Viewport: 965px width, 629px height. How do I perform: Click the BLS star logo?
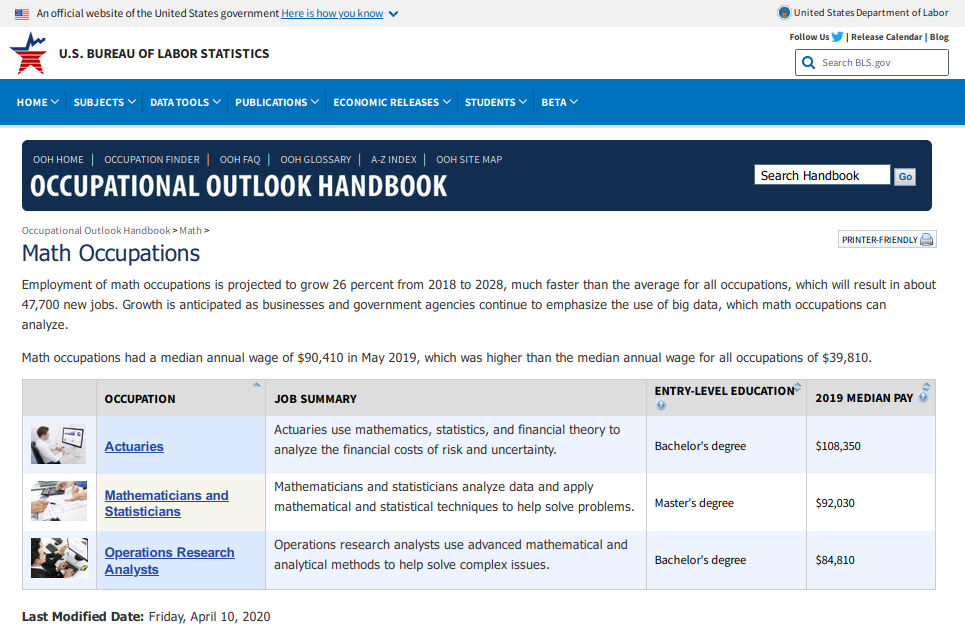click(28, 54)
